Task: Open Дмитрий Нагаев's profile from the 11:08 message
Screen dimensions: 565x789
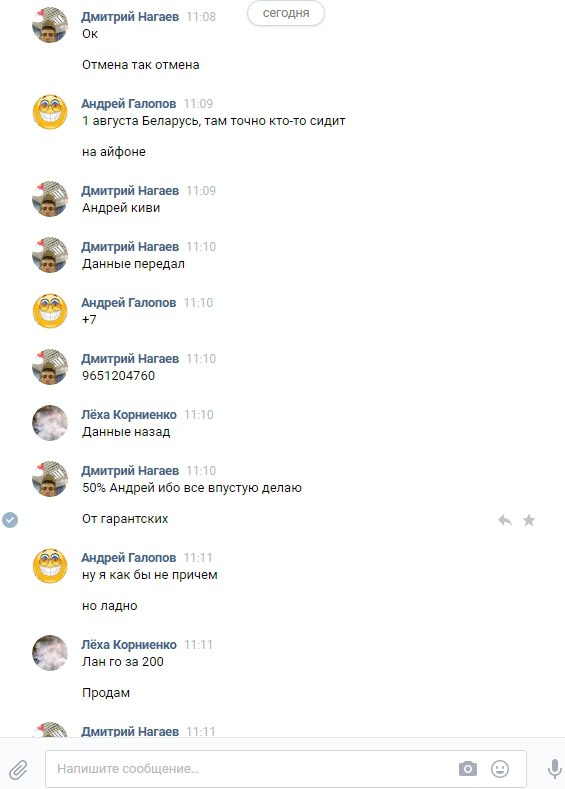Action: pos(130,17)
